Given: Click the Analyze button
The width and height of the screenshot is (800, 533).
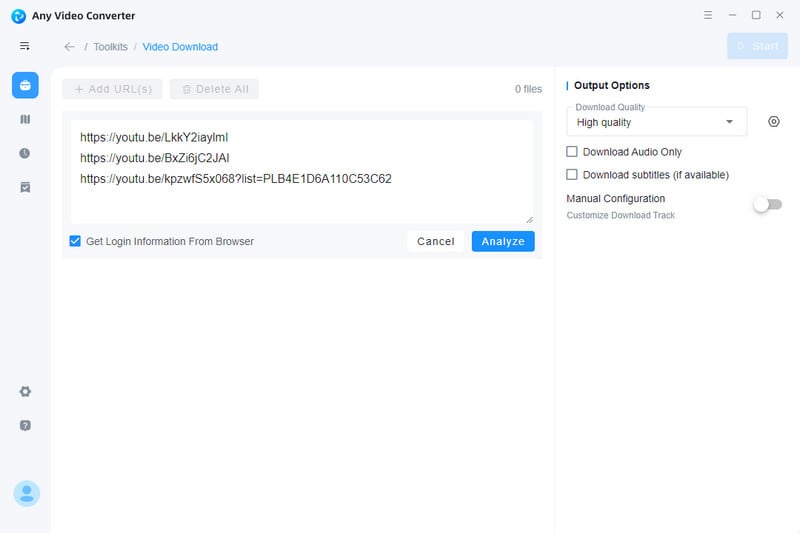Looking at the screenshot, I should [503, 241].
